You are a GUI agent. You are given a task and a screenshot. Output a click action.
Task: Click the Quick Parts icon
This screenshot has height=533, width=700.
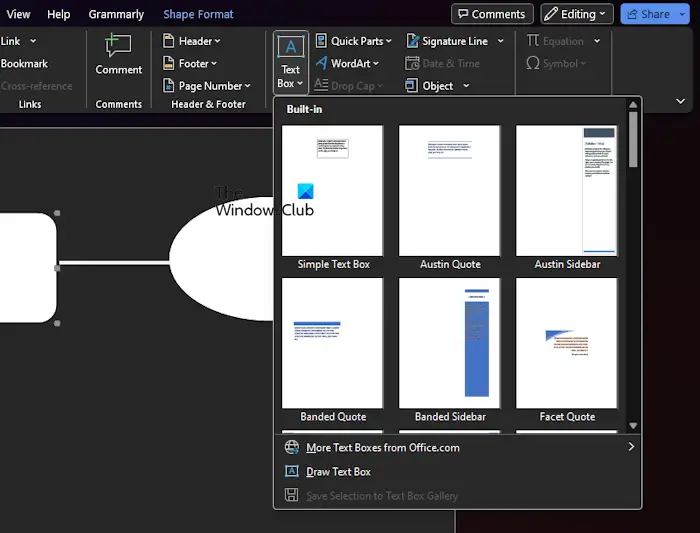(x=321, y=41)
